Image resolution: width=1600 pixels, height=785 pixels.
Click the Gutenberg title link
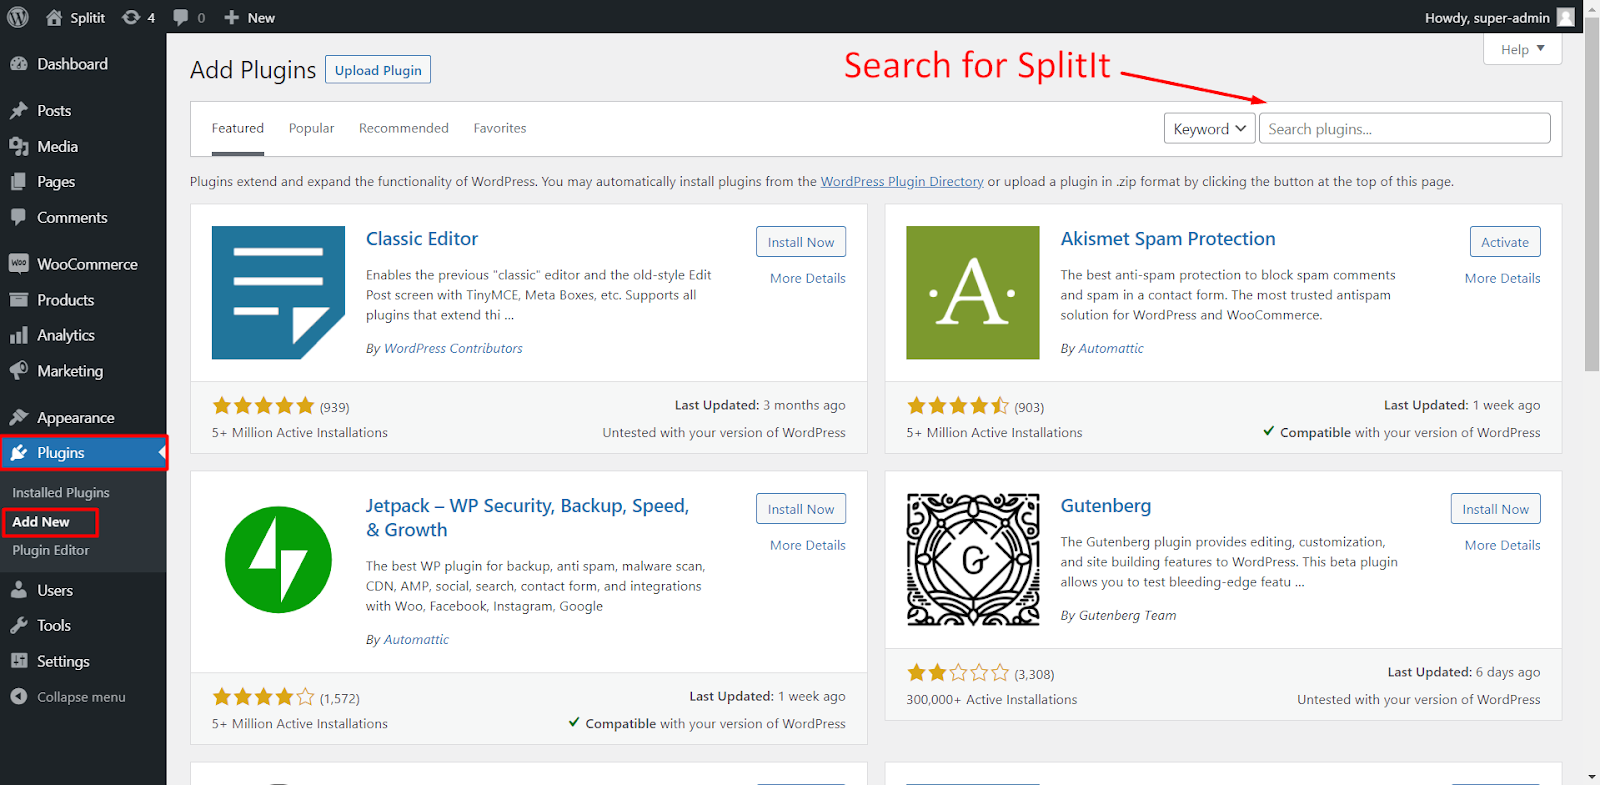click(1106, 506)
